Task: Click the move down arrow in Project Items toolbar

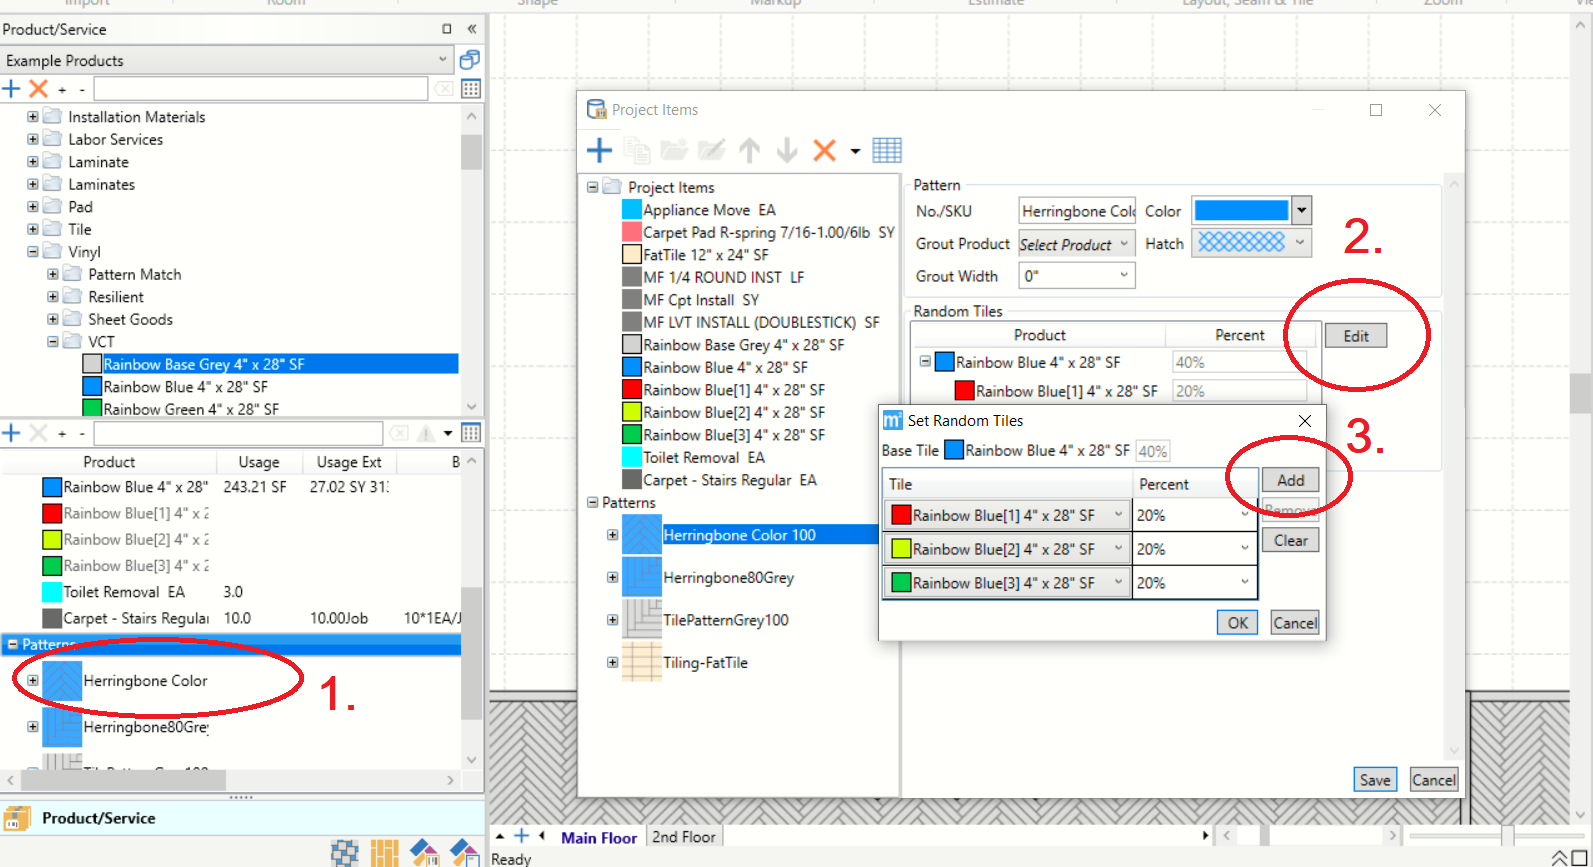Action: (x=787, y=151)
